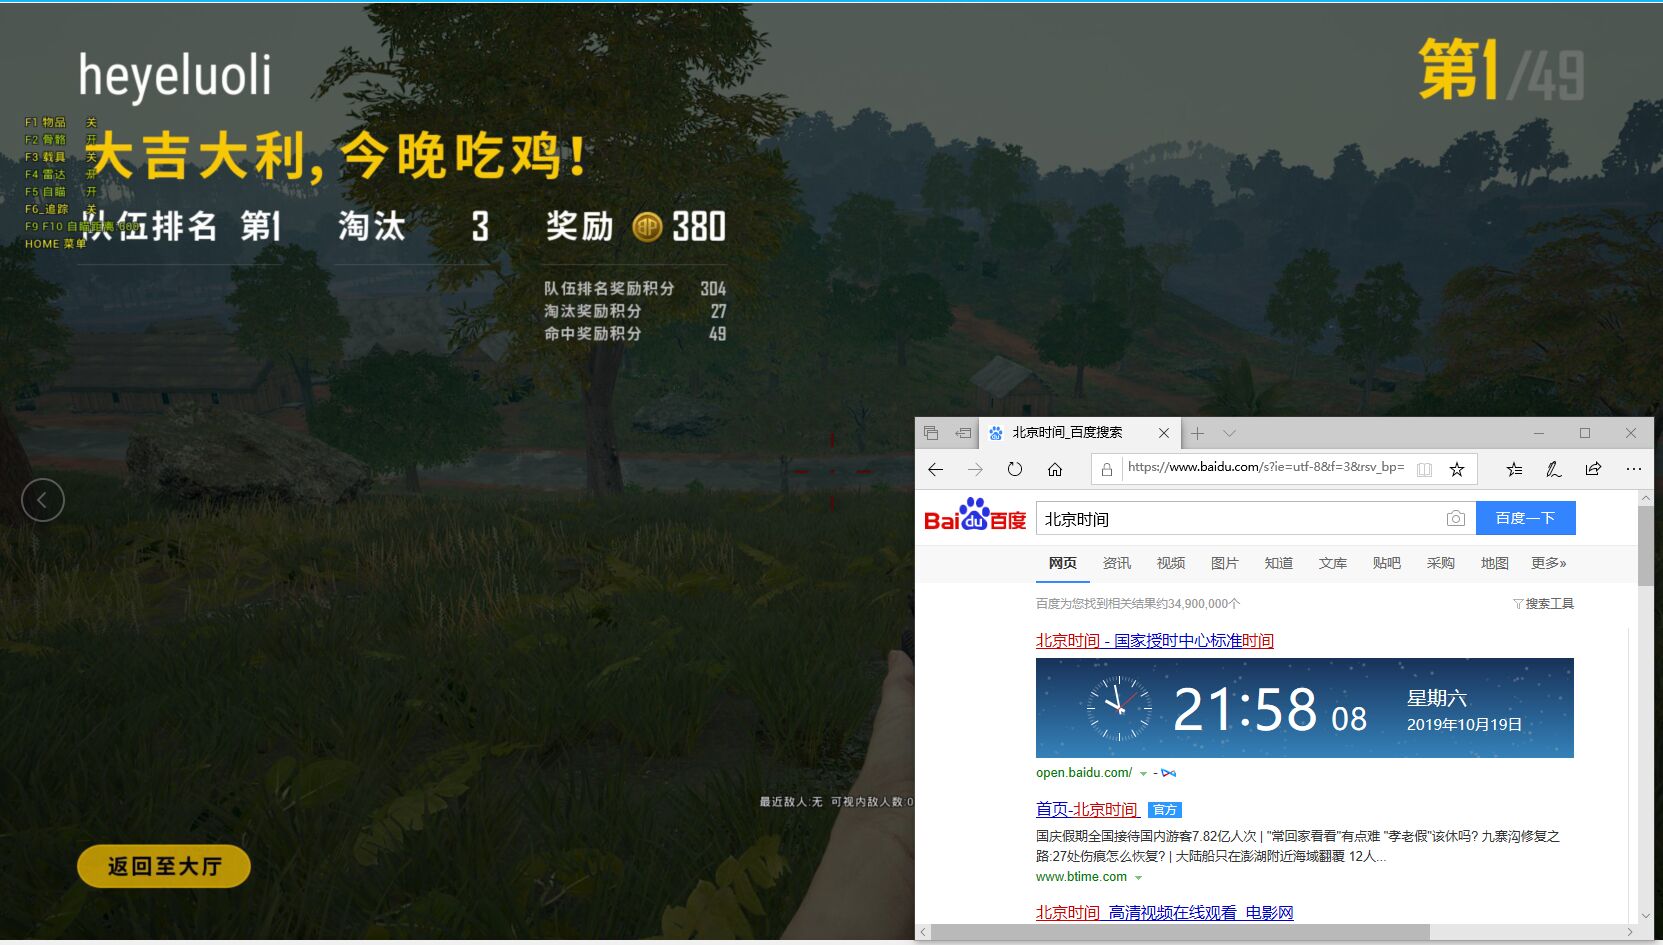Open 北京时间 高清视频在线观看 电影网 link
This screenshot has height=945, width=1663.
point(1164,913)
